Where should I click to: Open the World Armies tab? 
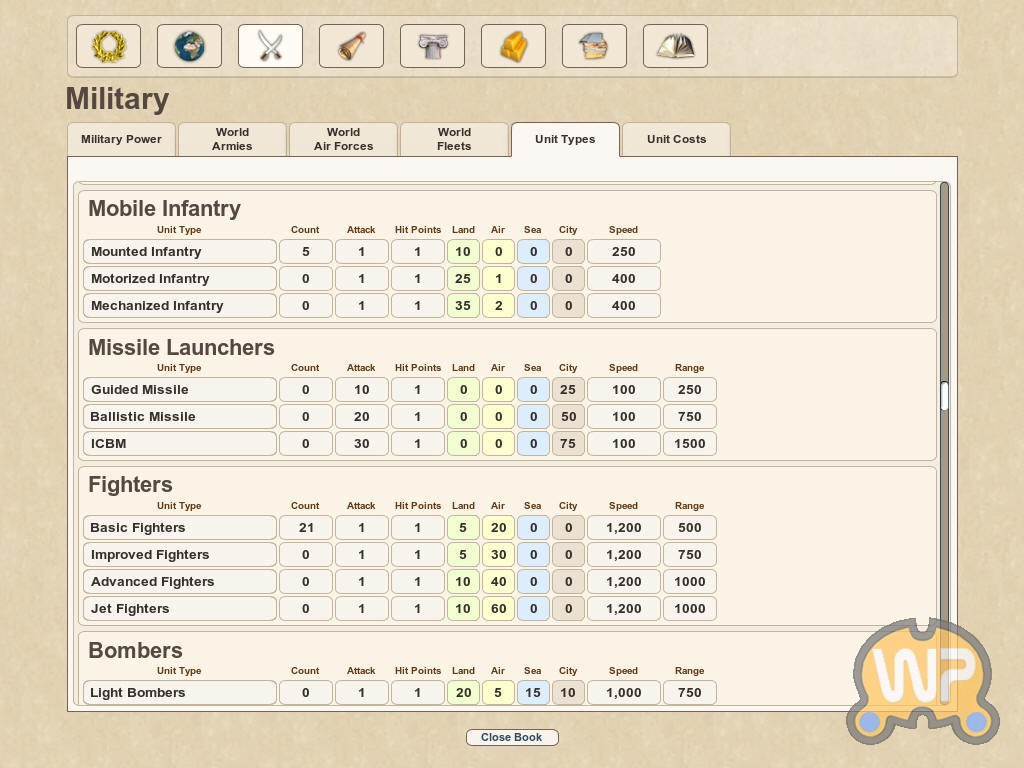click(232, 140)
